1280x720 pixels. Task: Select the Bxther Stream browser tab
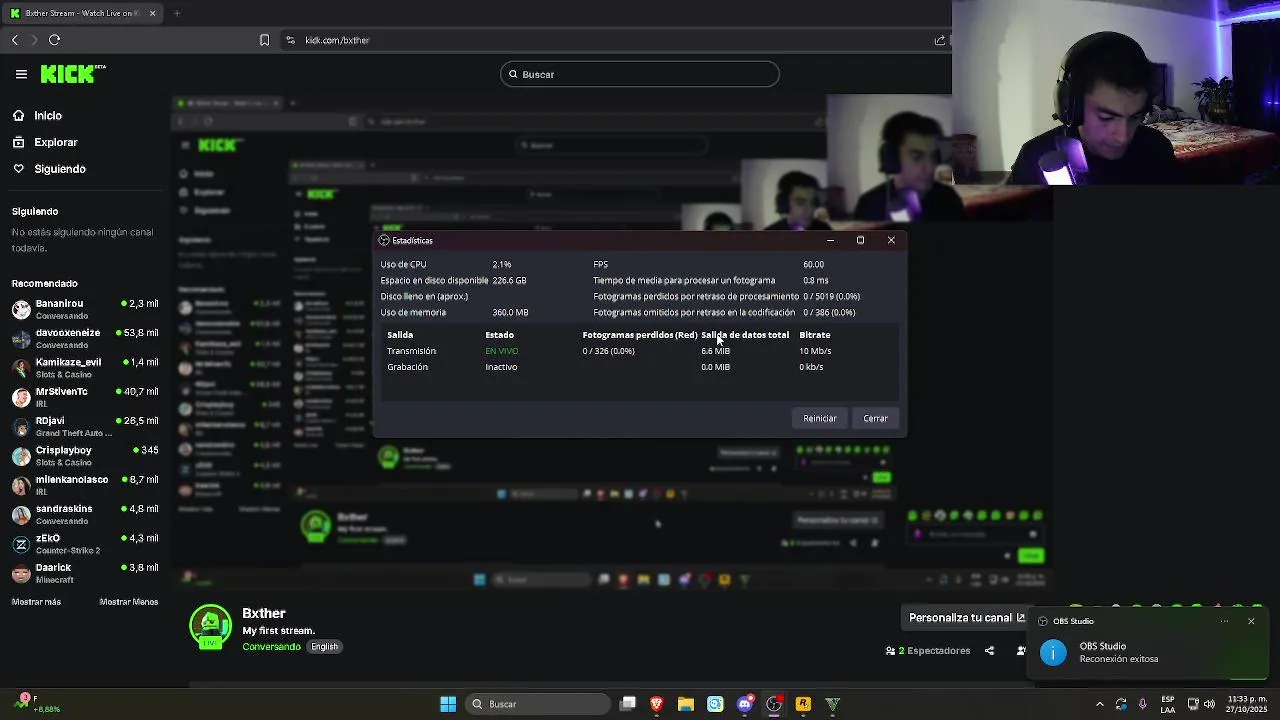(82, 13)
